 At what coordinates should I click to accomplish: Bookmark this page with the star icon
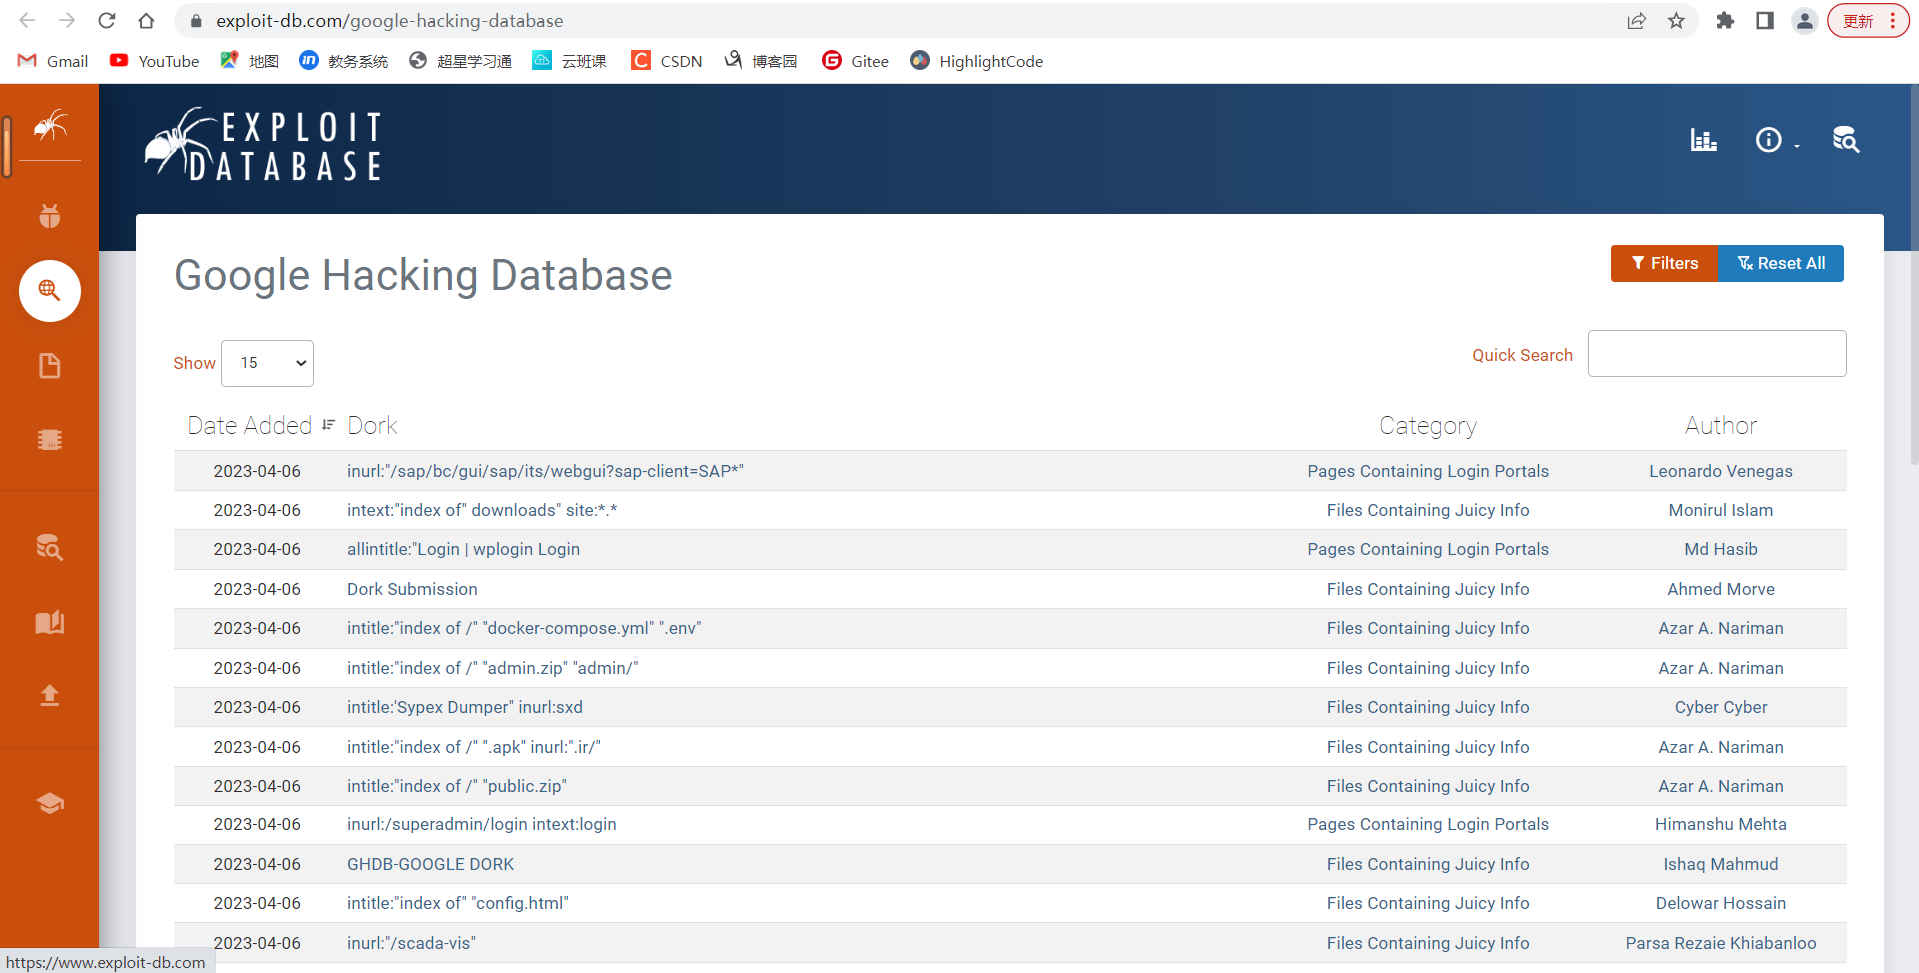click(1676, 21)
